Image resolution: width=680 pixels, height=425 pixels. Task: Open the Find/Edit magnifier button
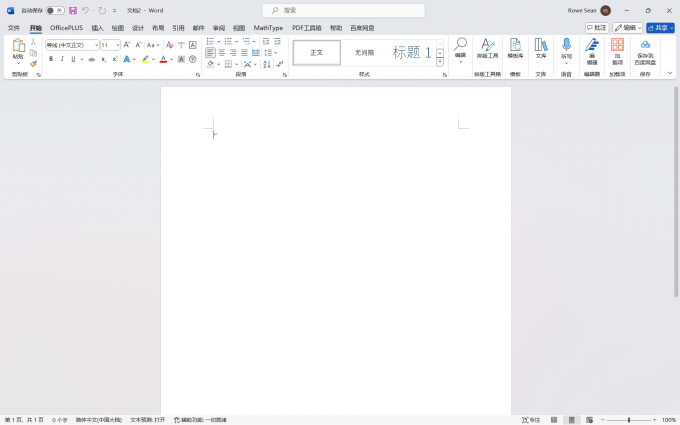(x=460, y=50)
